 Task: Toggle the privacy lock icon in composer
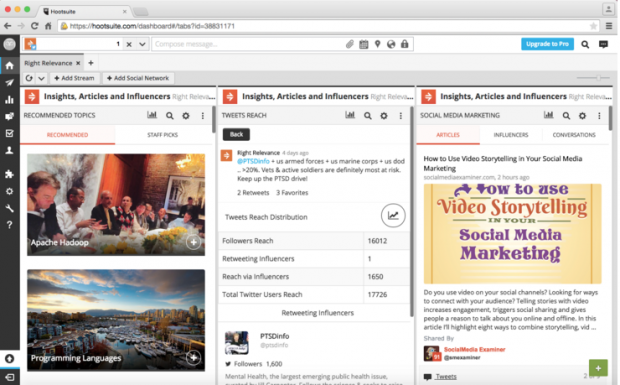pyautogui.click(x=405, y=44)
